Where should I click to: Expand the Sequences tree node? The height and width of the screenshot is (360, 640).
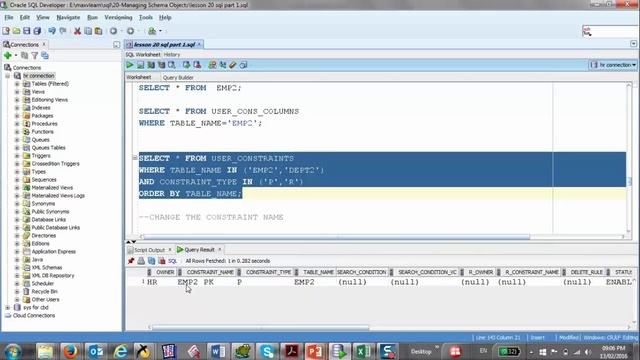pyautogui.click(x=17, y=180)
